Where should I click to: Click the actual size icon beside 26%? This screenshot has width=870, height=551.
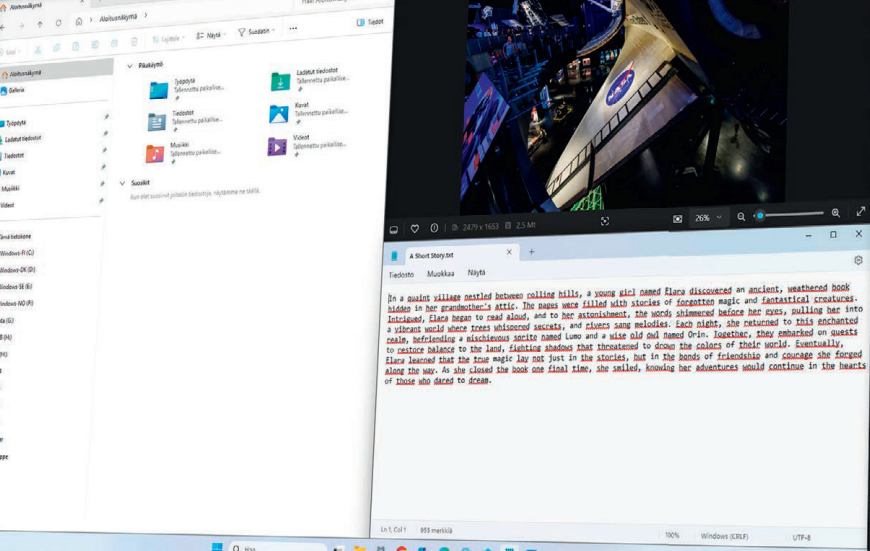pyautogui.click(x=677, y=219)
